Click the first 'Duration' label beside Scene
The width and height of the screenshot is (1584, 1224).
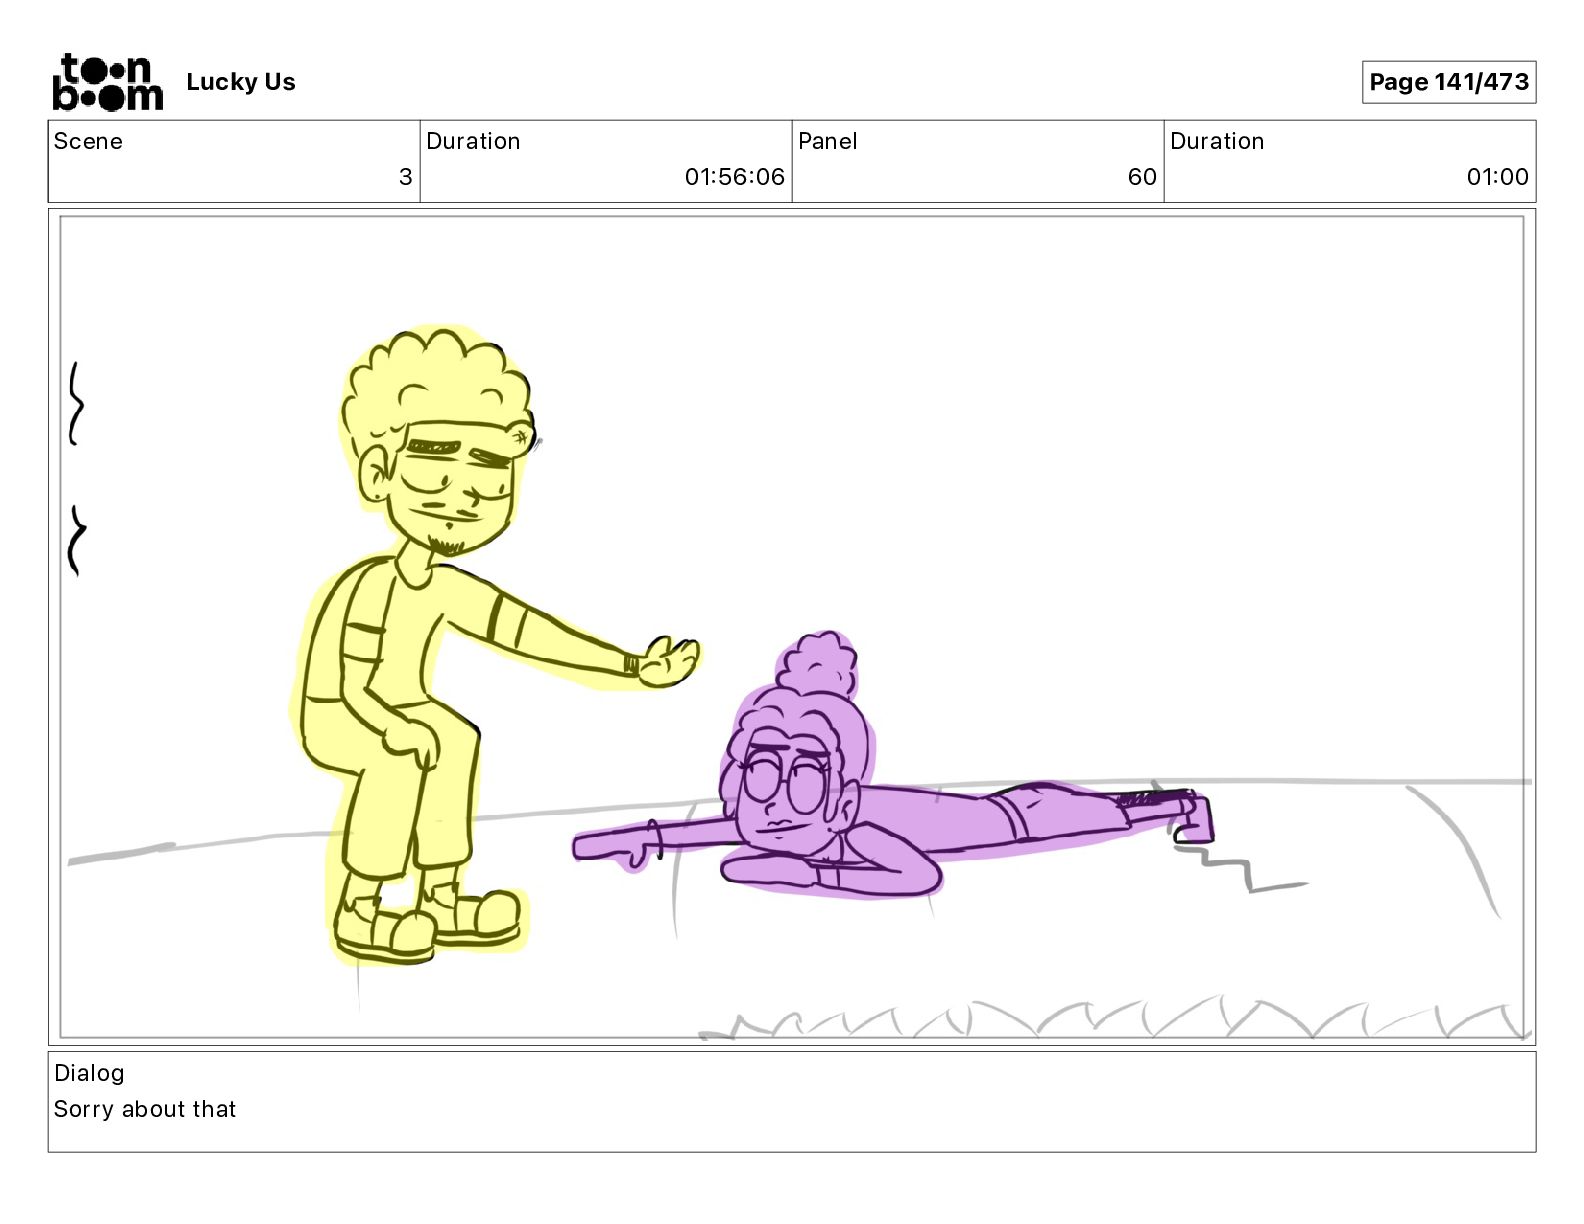473,141
